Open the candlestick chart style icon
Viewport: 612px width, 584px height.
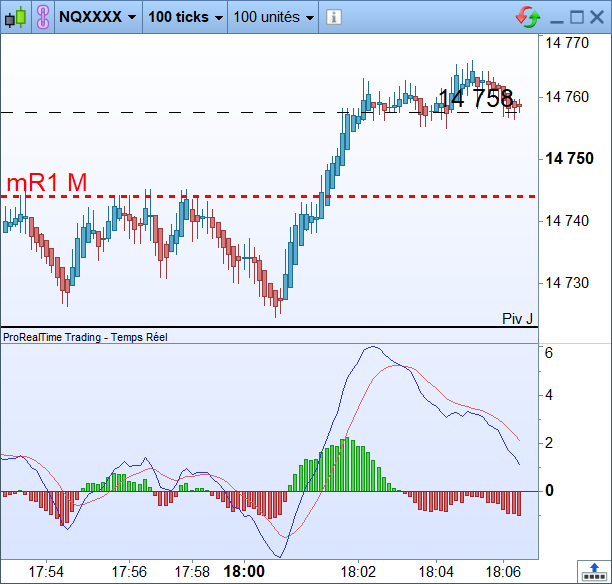click(x=15, y=17)
